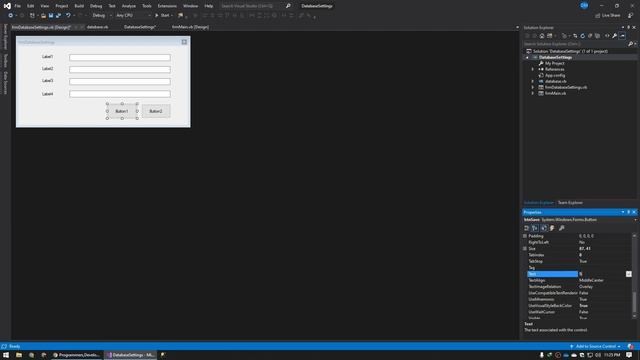This screenshot has width=640, height=360.
Task: Click the Properties page icon in Properties toolbar
Action: (544, 228)
